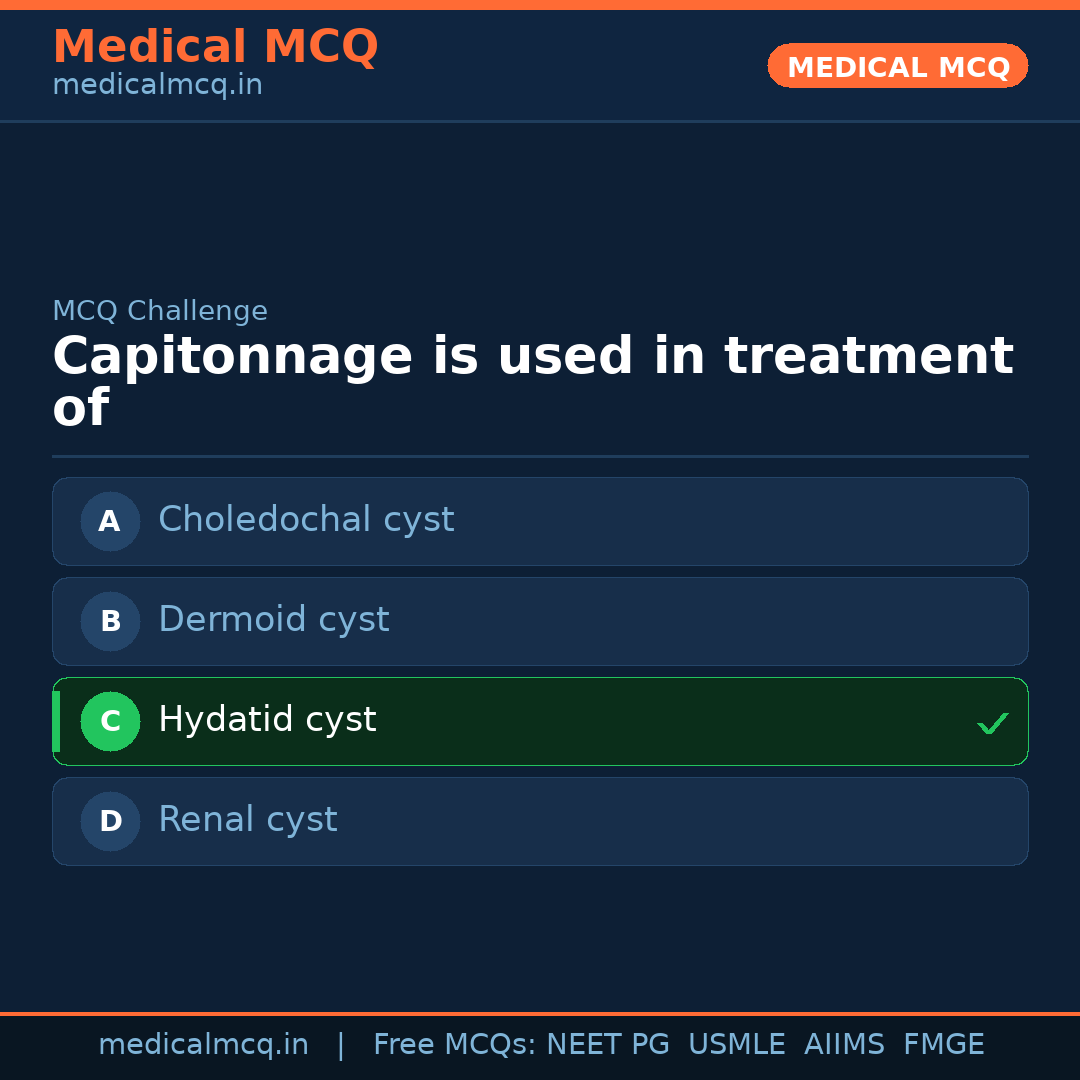
Task: Click the Medical MCQ title logo
Action: tap(215, 47)
